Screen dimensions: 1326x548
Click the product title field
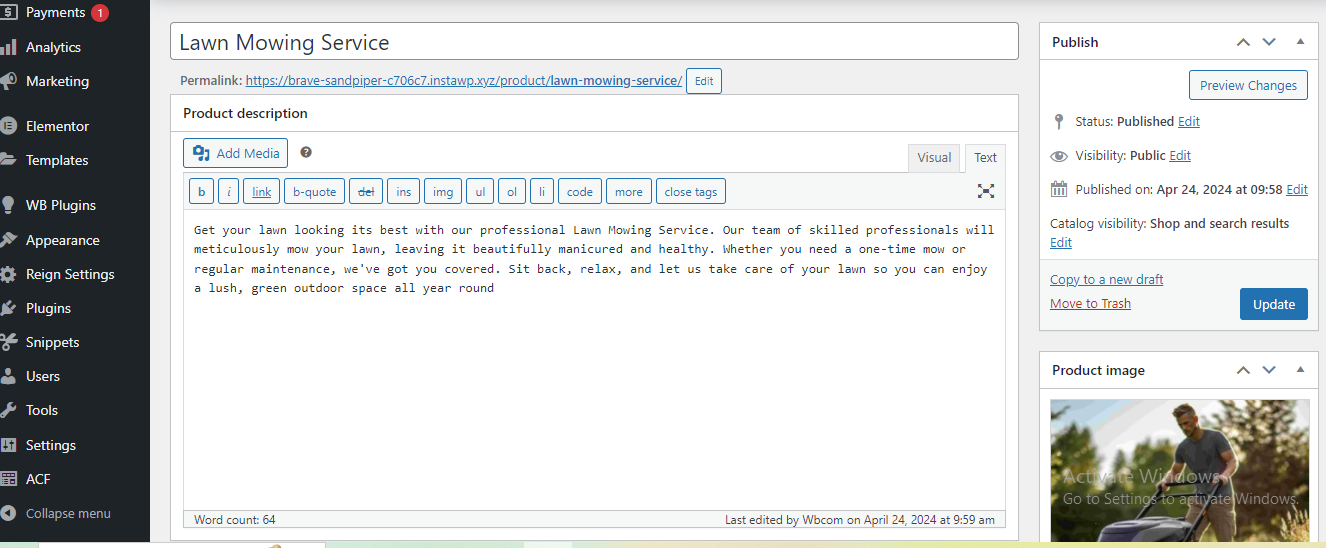[x=594, y=42]
